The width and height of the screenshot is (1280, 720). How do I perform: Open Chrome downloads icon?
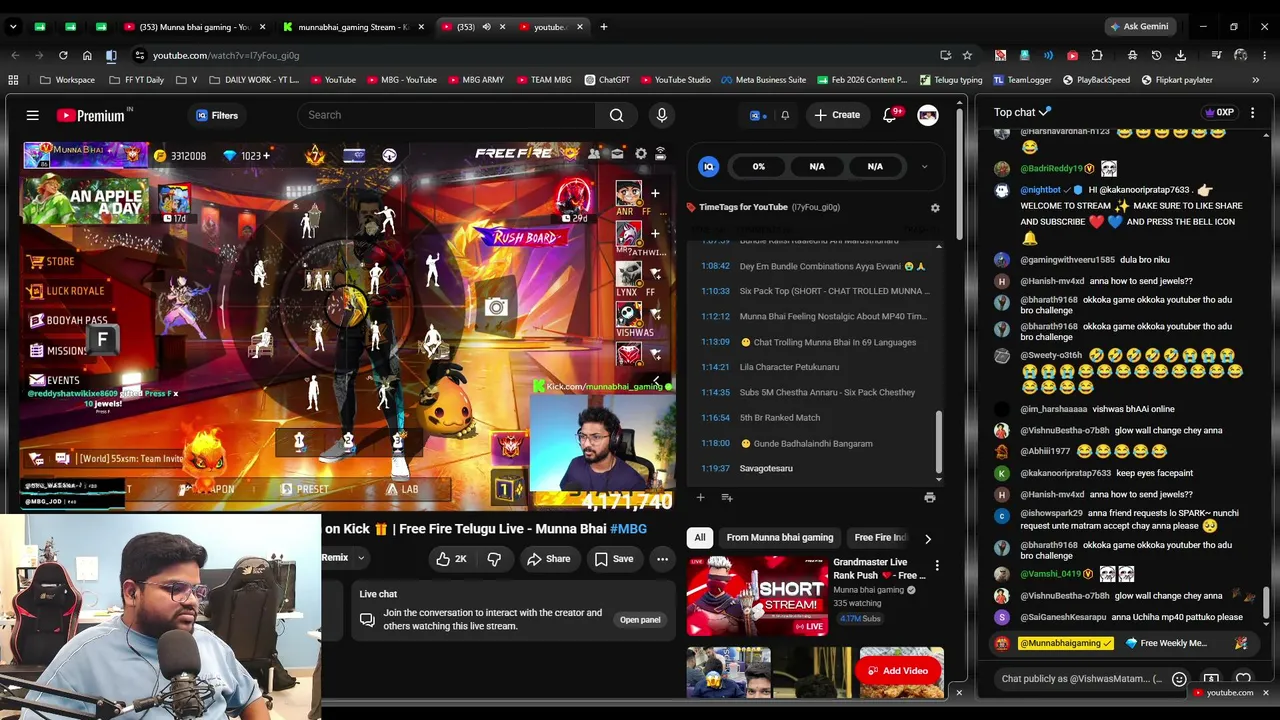pyautogui.click(x=1181, y=55)
